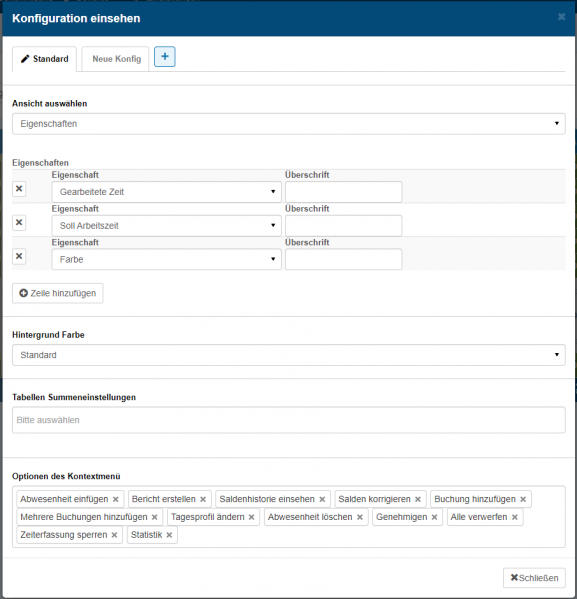Image resolution: width=577 pixels, height=599 pixels.
Task: Click the Tabellen Summeneinstellungen selection field
Action: [x=288, y=420]
